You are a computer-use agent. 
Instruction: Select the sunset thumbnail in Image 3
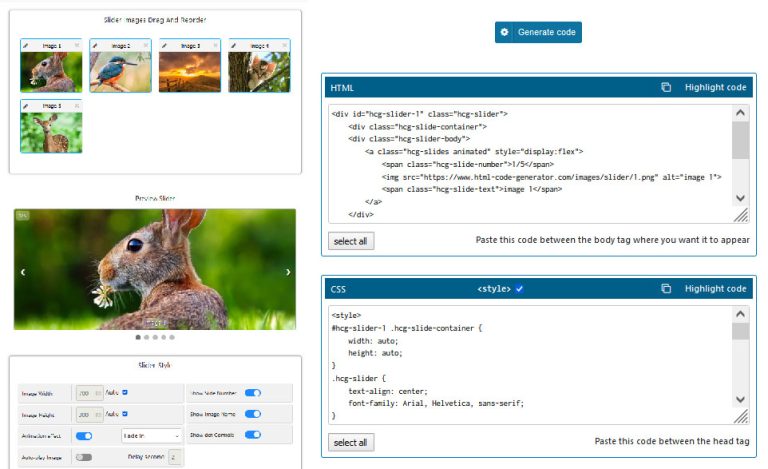pos(190,72)
